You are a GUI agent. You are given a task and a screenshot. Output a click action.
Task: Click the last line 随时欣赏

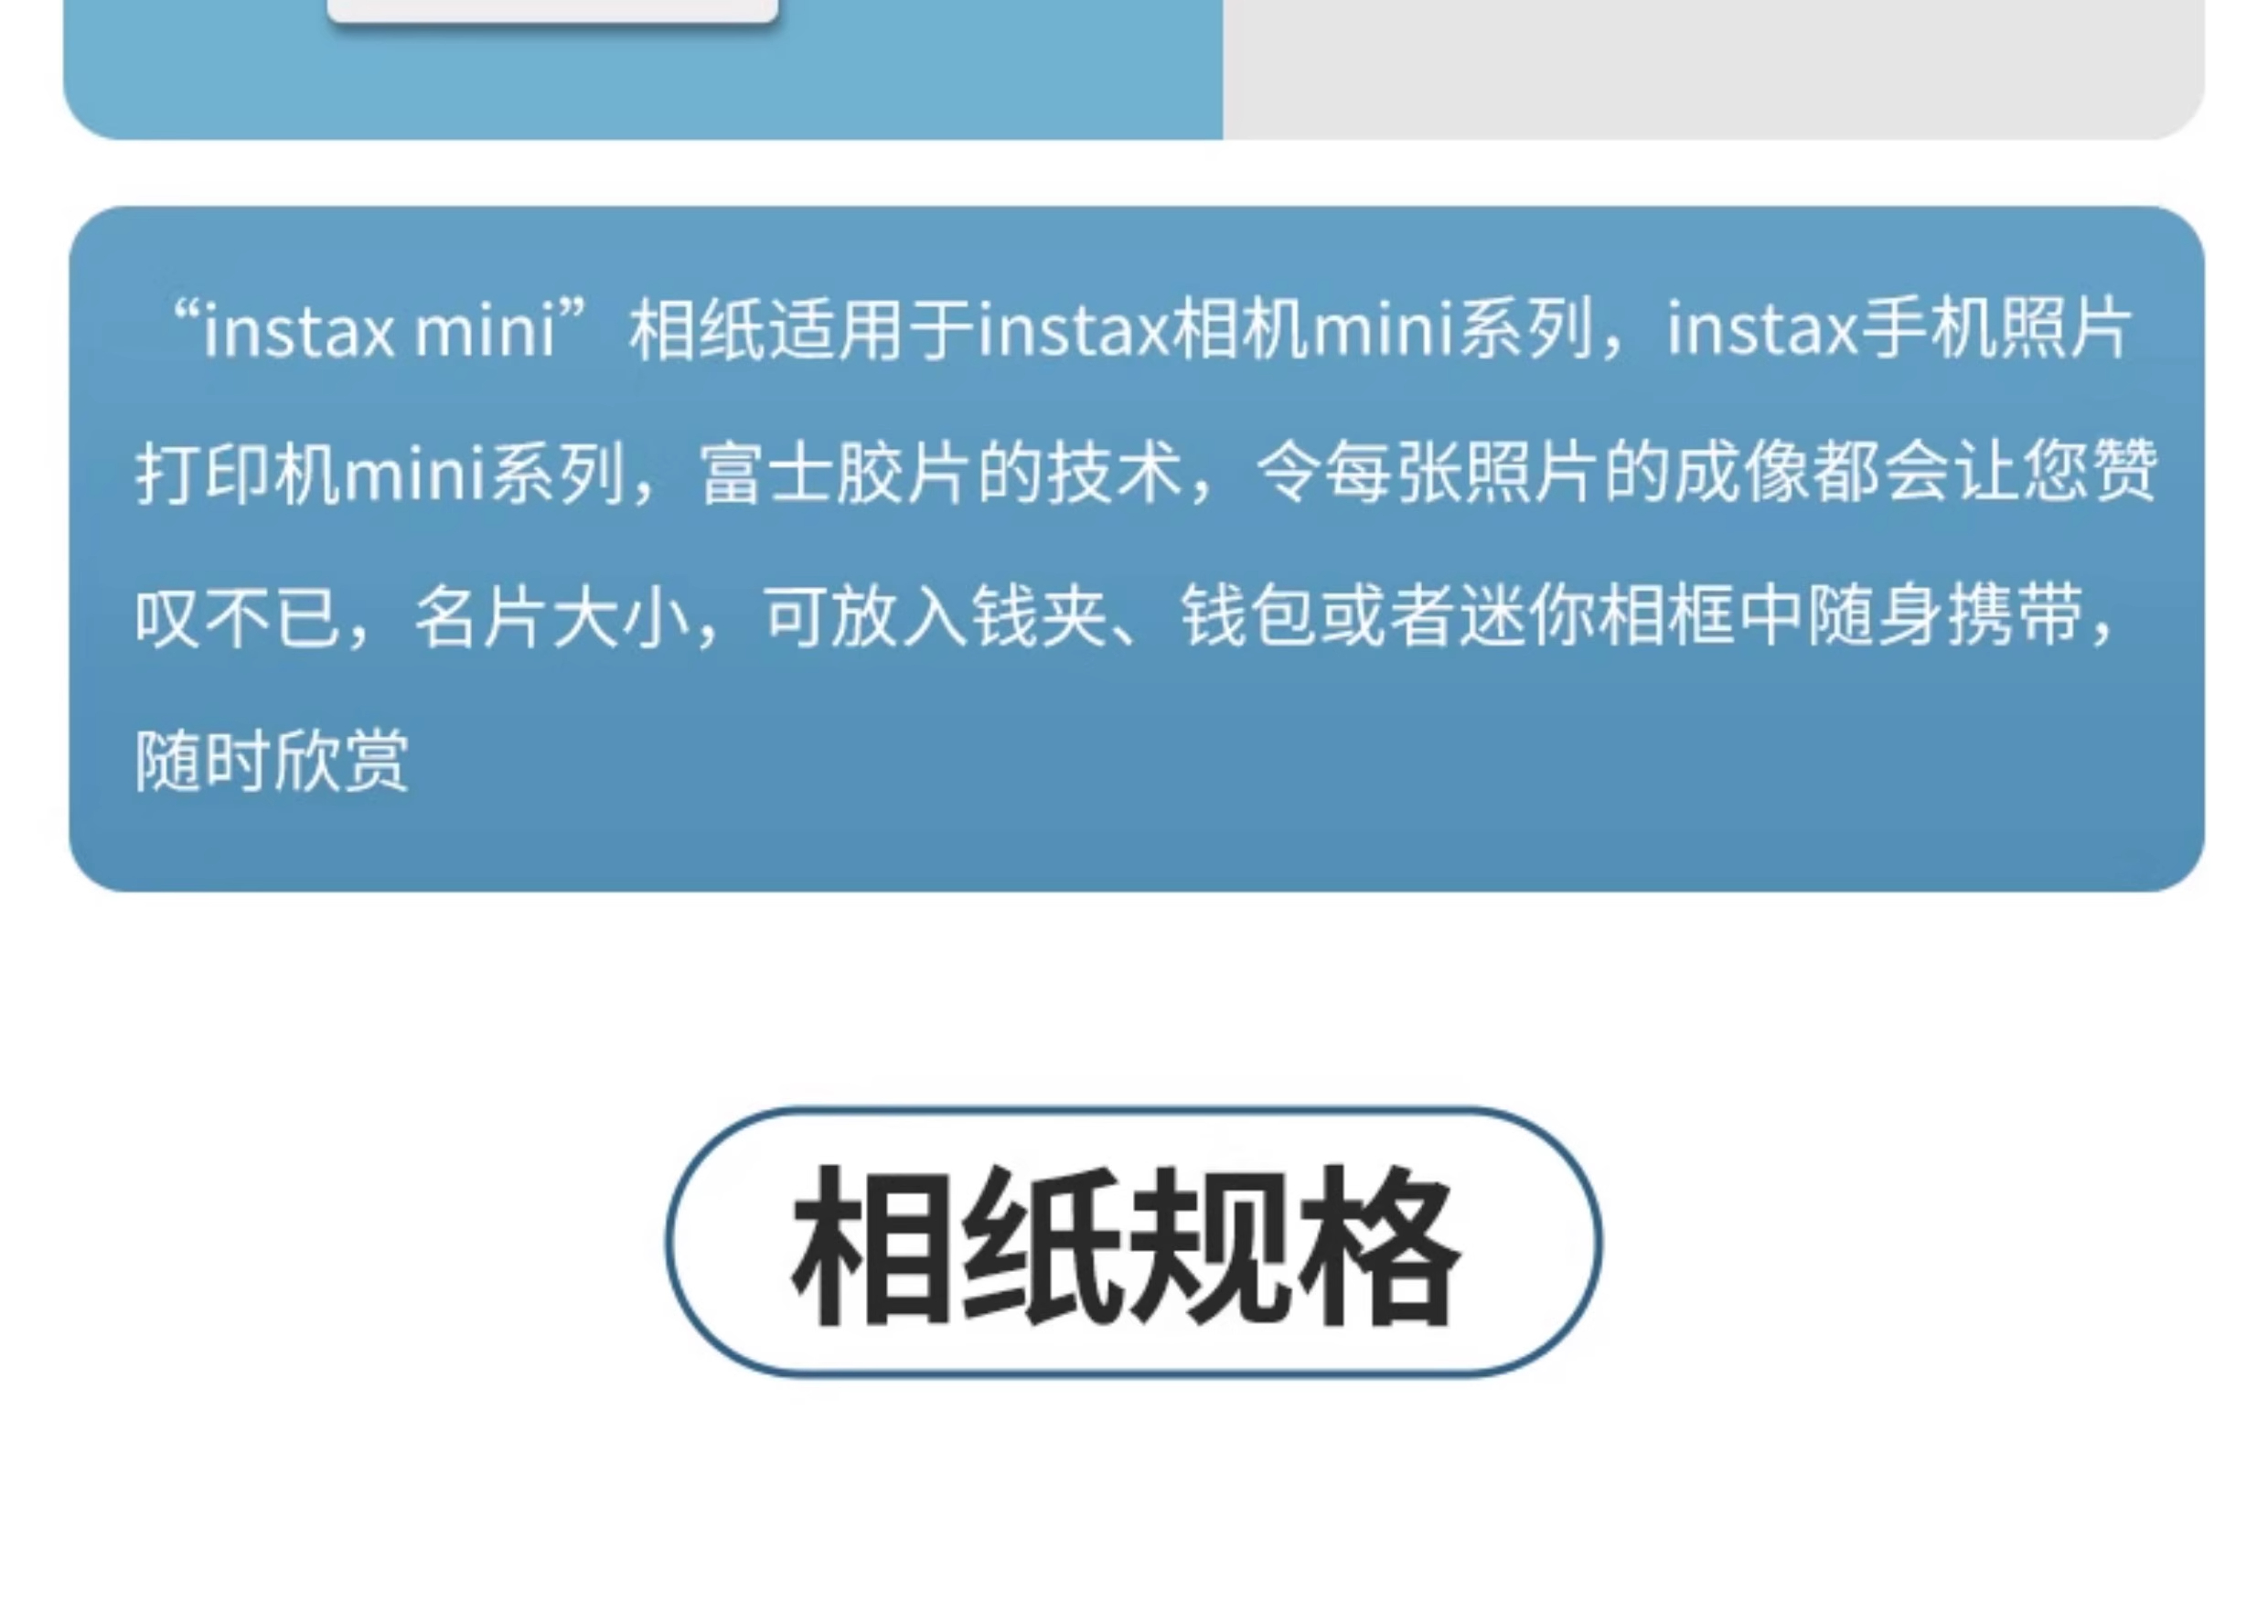pos(272,761)
